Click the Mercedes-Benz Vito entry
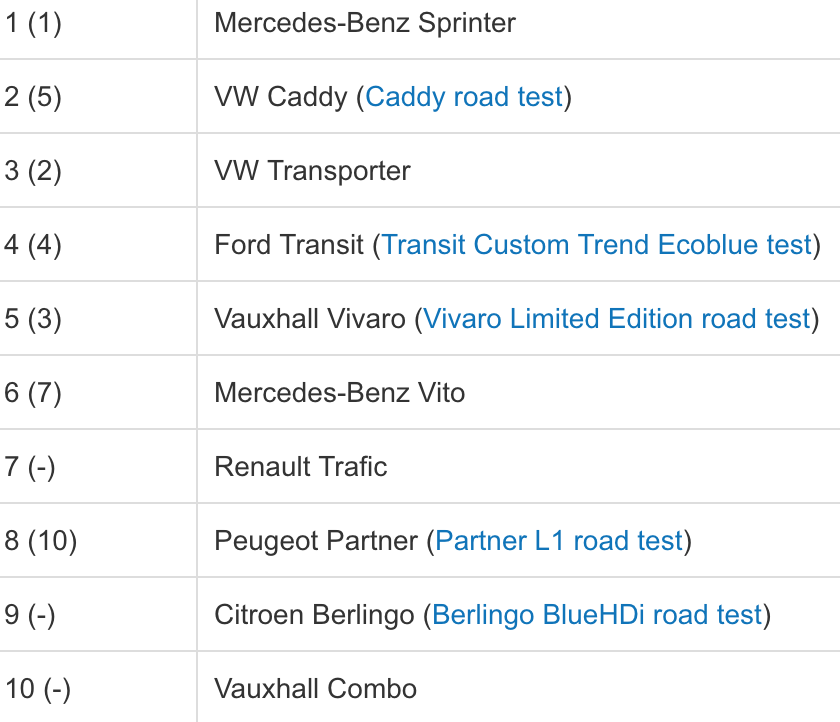This screenshot has height=722, width=840. (340, 393)
